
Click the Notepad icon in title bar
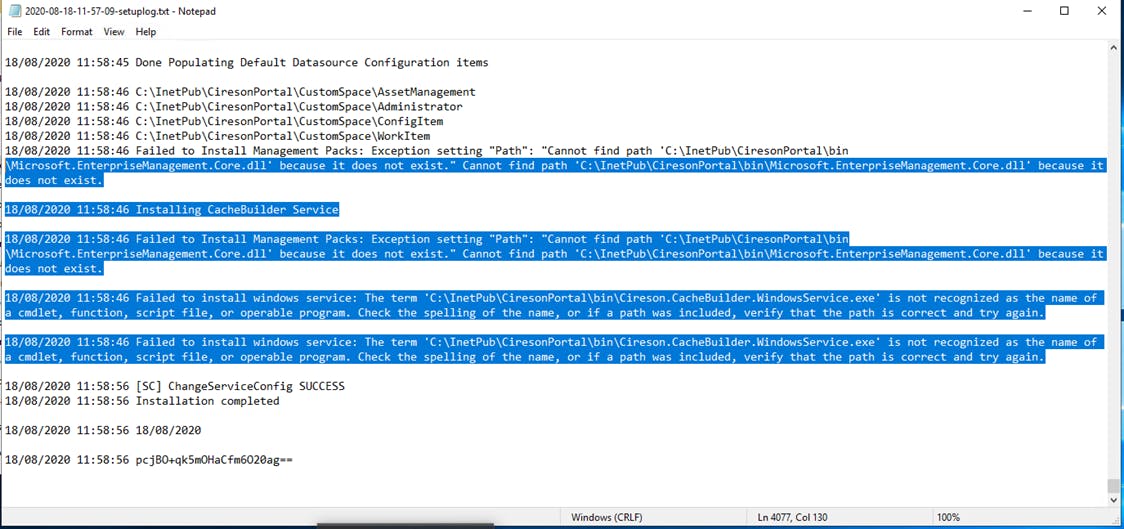point(14,11)
